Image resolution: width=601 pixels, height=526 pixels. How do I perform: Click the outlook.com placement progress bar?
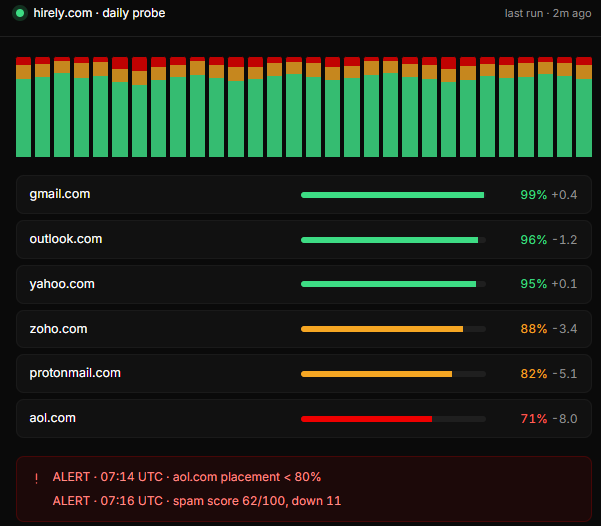click(393, 240)
